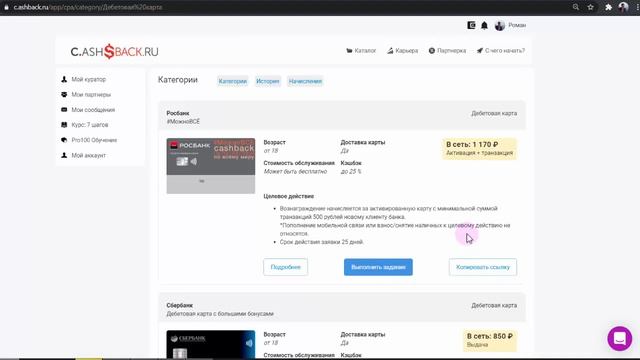The height and width of the screenshot is (360, 640).
Task: Open the С чего начать? link
Action: click(x=501, y=51)
